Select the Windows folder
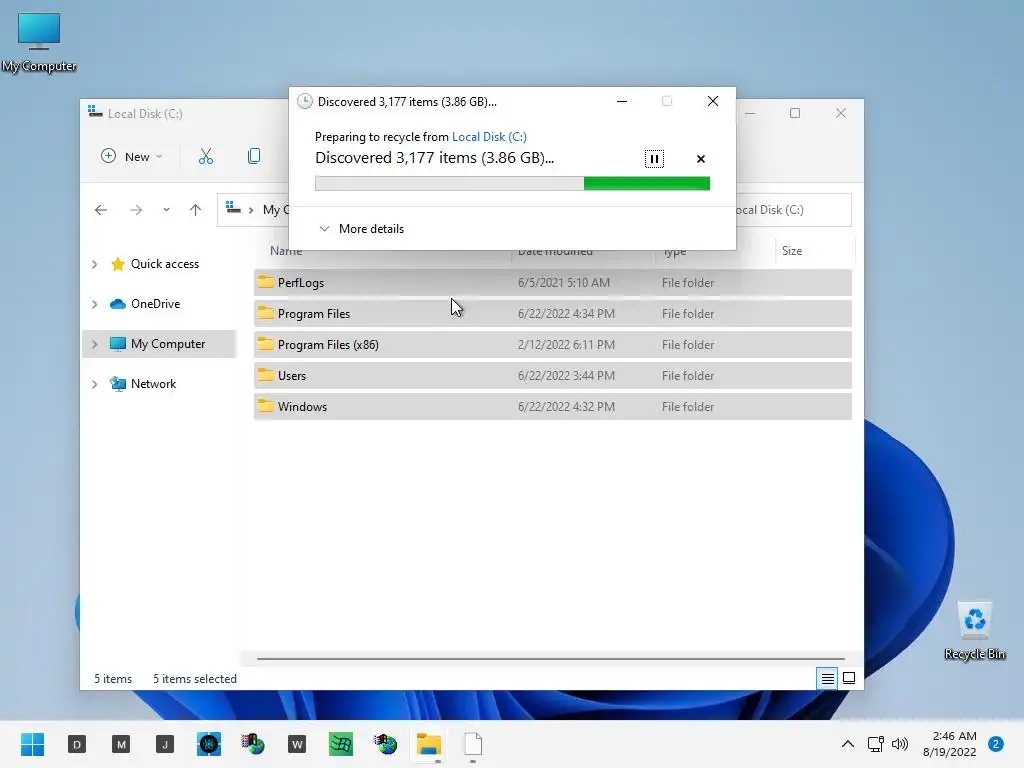 [552, 406]
